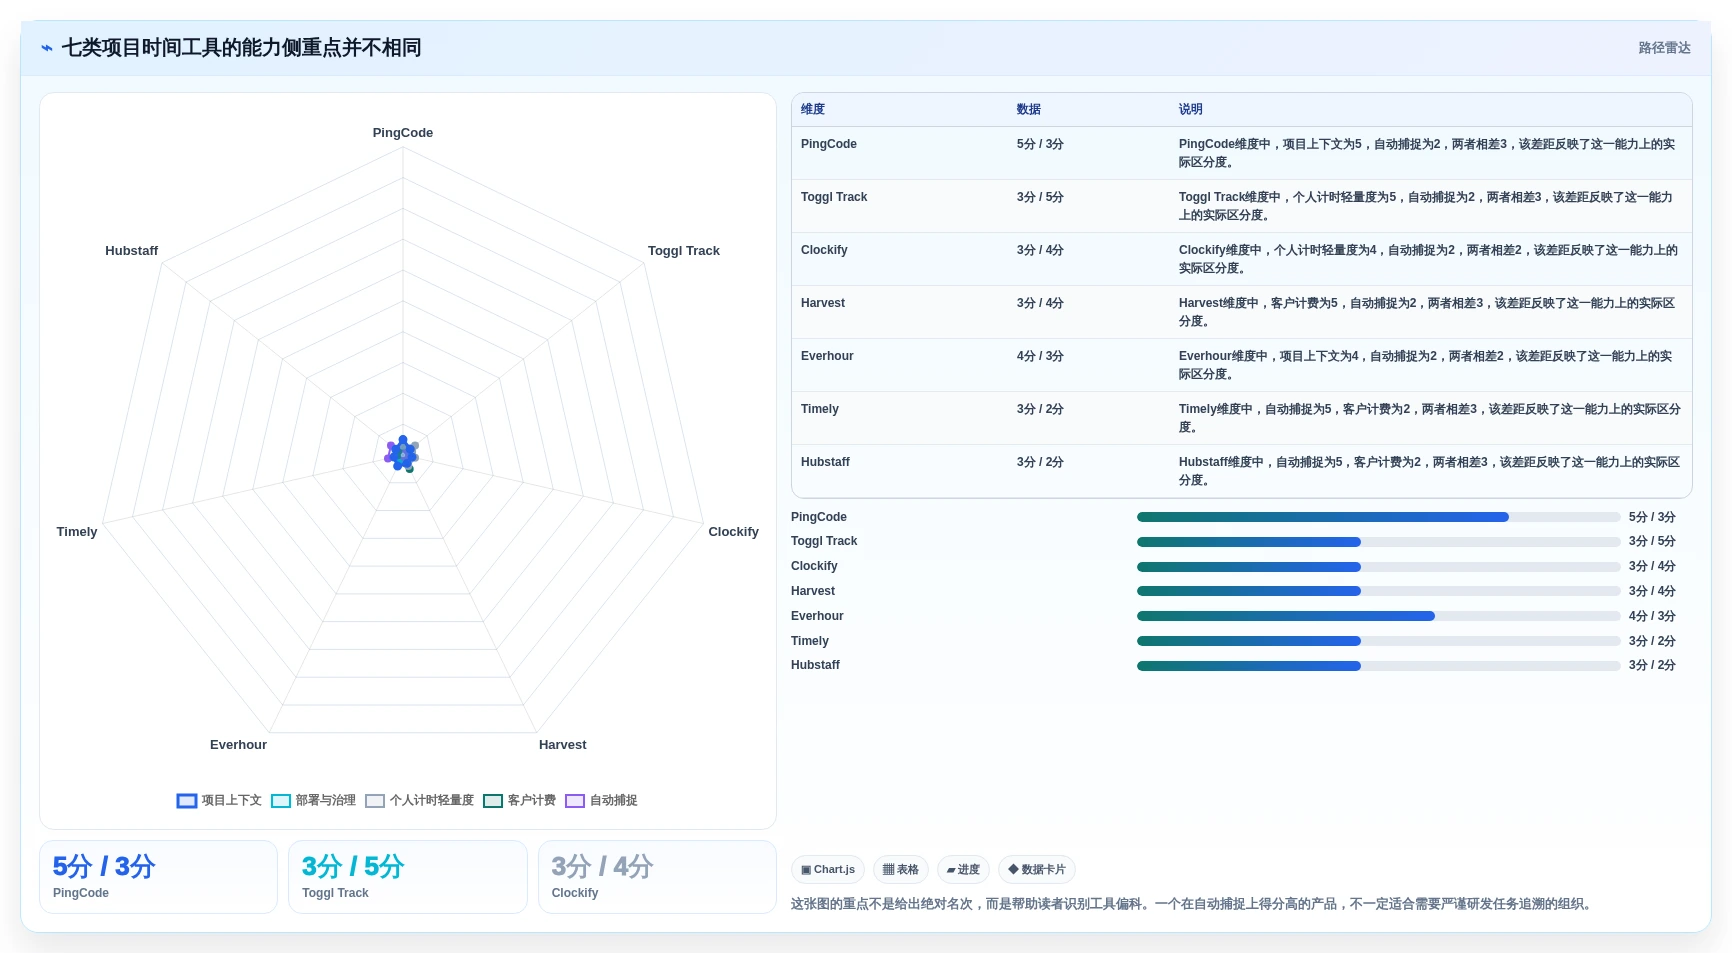Image resolution: width=1732 pixels, height=953 pixels.
Task: Click the 维度 column header
Action: pyautogui.click(x=813, y=109)
